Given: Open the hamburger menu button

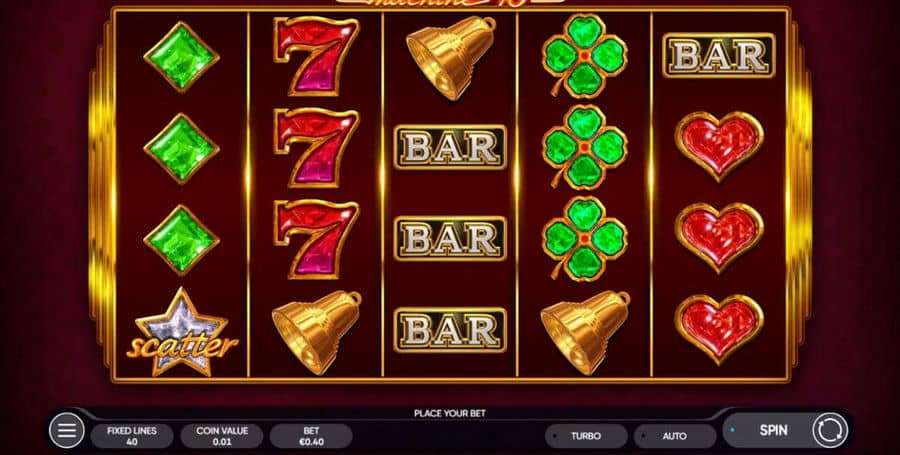Looking at the screenshot, I should 67,430.
